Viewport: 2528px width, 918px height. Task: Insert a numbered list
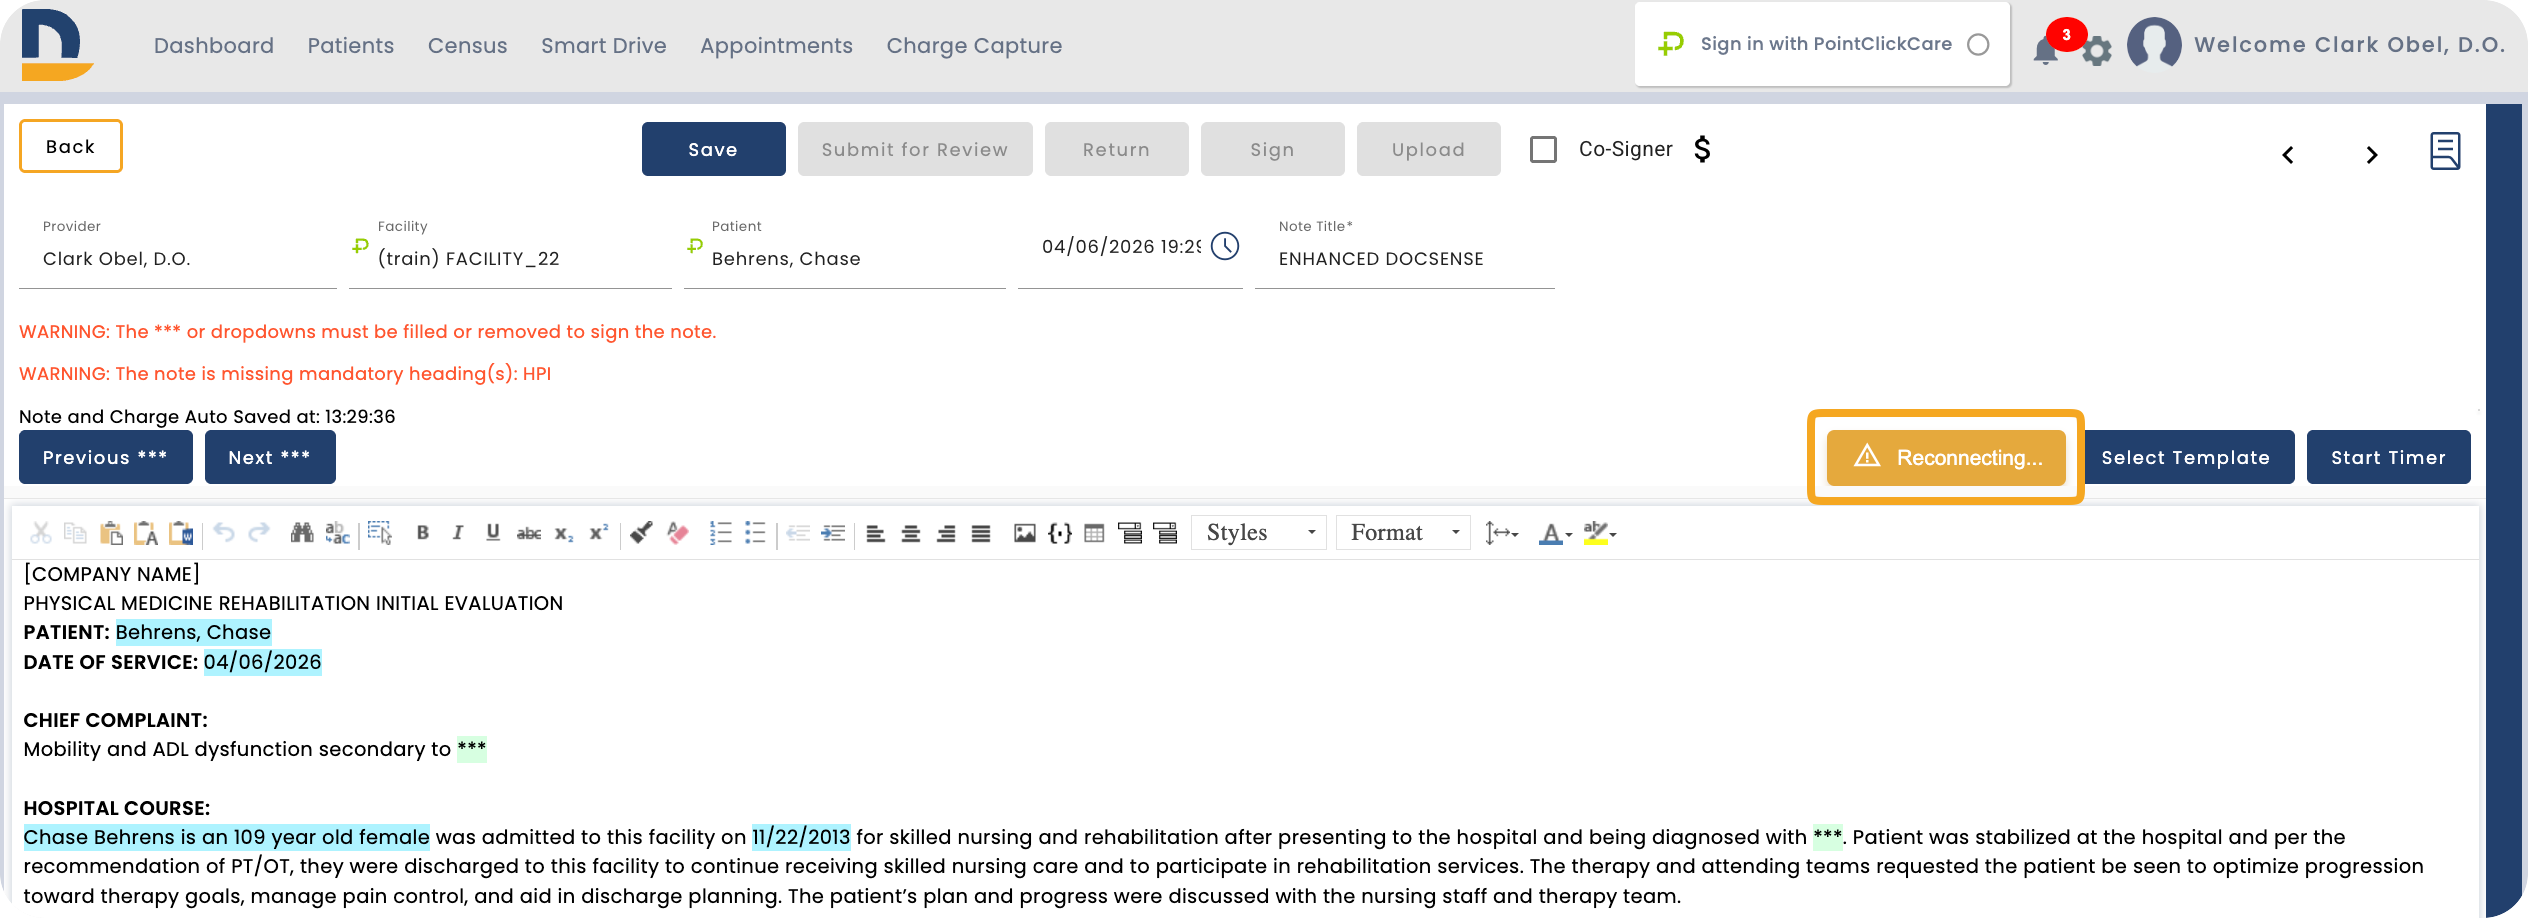pos(720,533)
